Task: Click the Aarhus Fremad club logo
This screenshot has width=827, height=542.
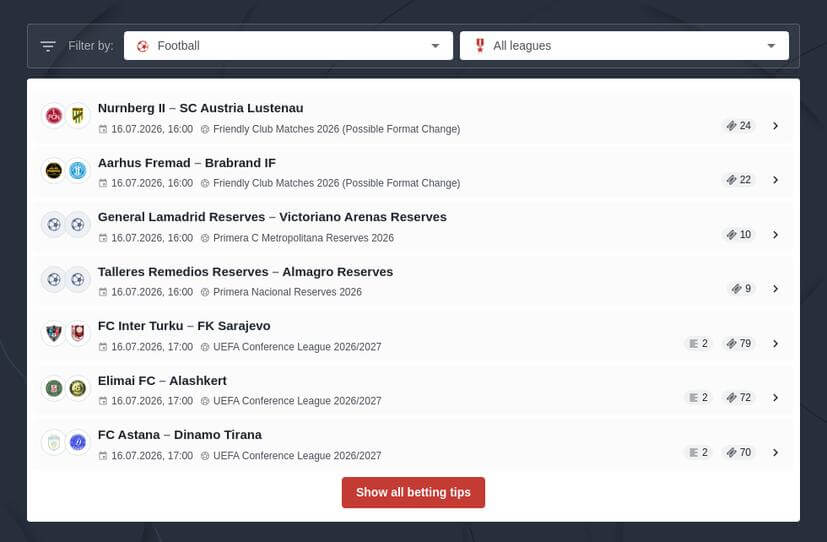Action: pos(54,170)
